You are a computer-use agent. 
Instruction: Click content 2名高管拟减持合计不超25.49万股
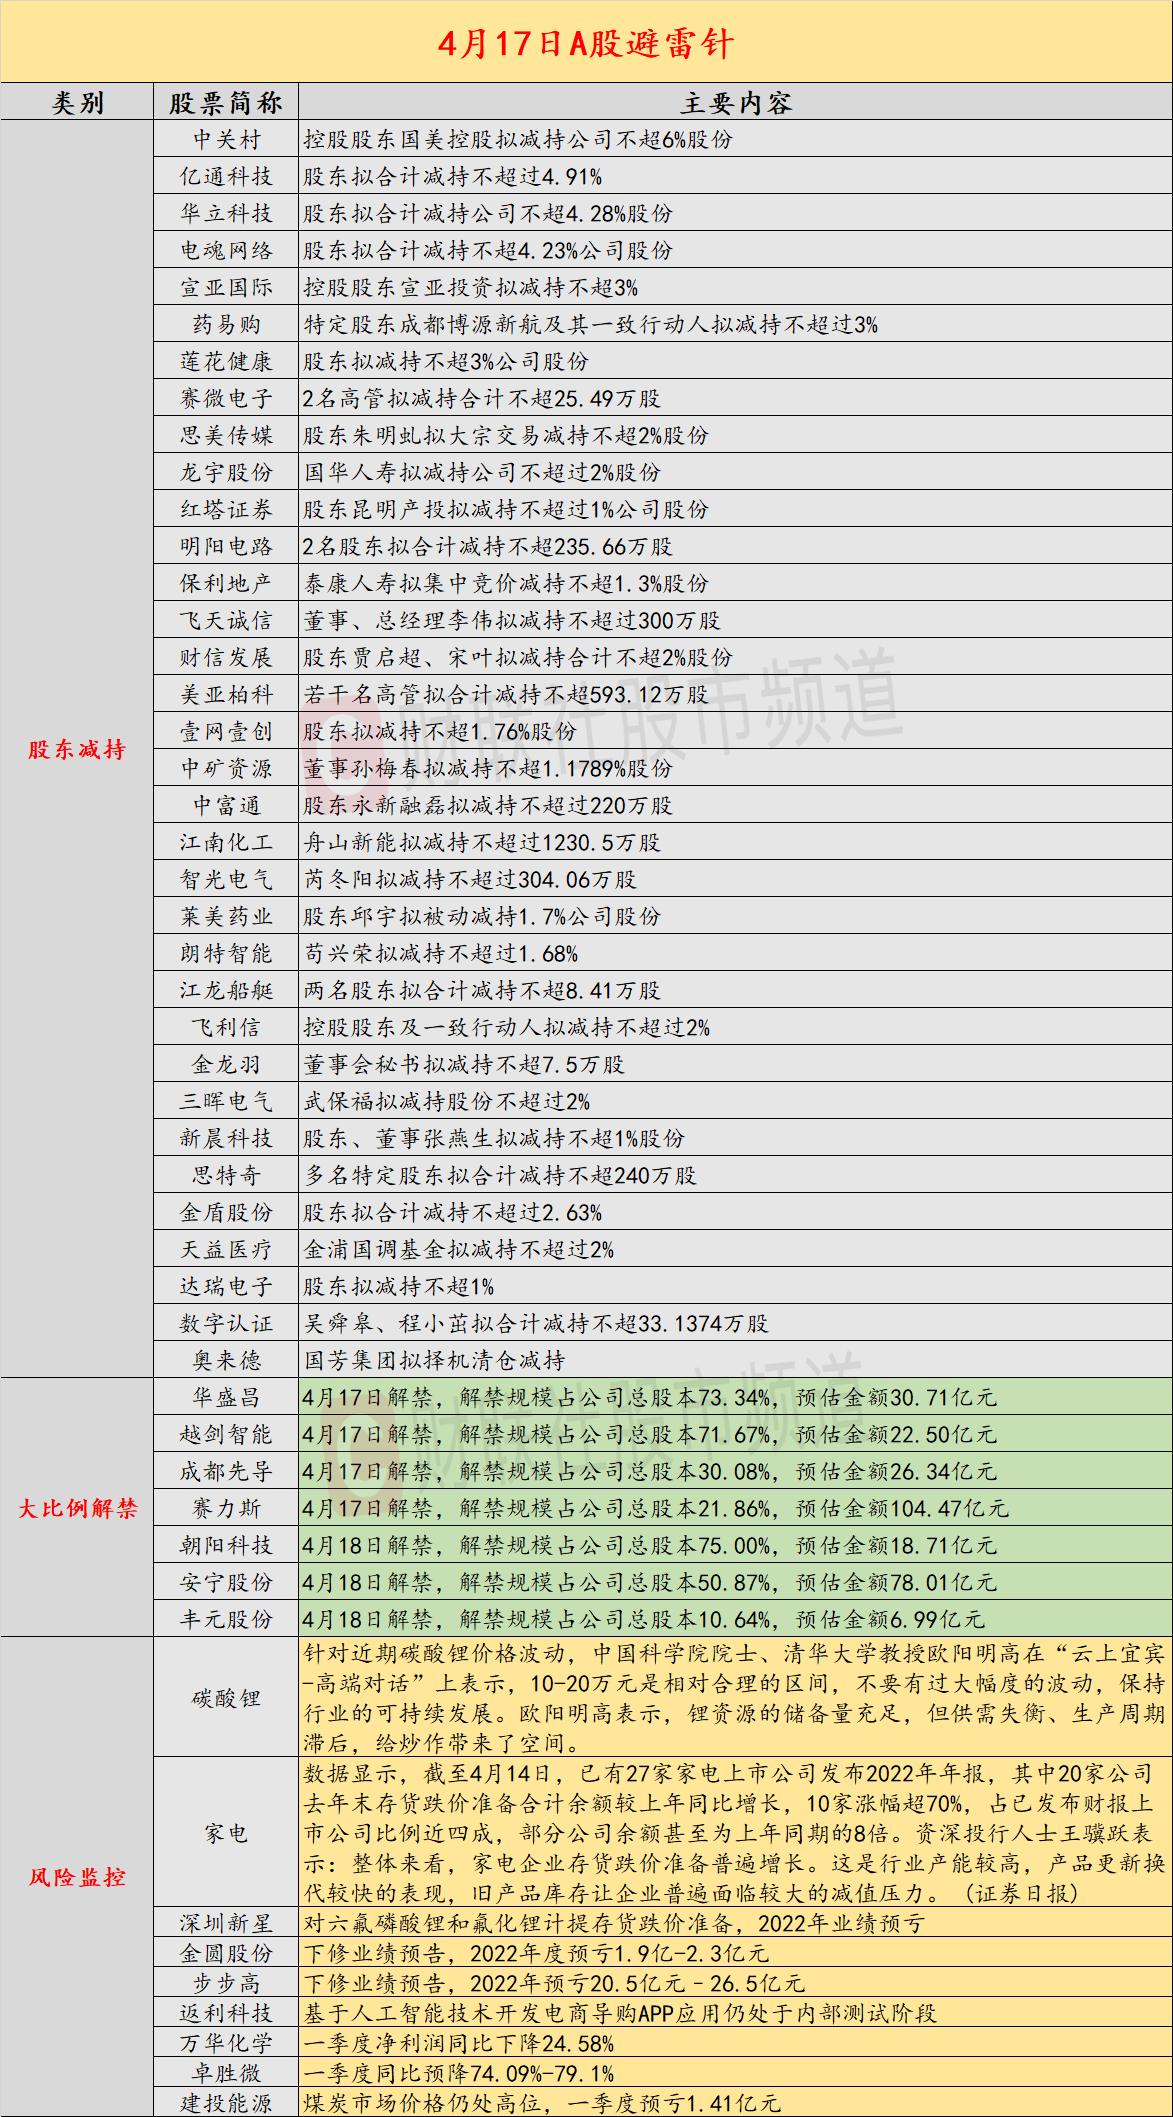pyautogui.click(x=482, y=399)
